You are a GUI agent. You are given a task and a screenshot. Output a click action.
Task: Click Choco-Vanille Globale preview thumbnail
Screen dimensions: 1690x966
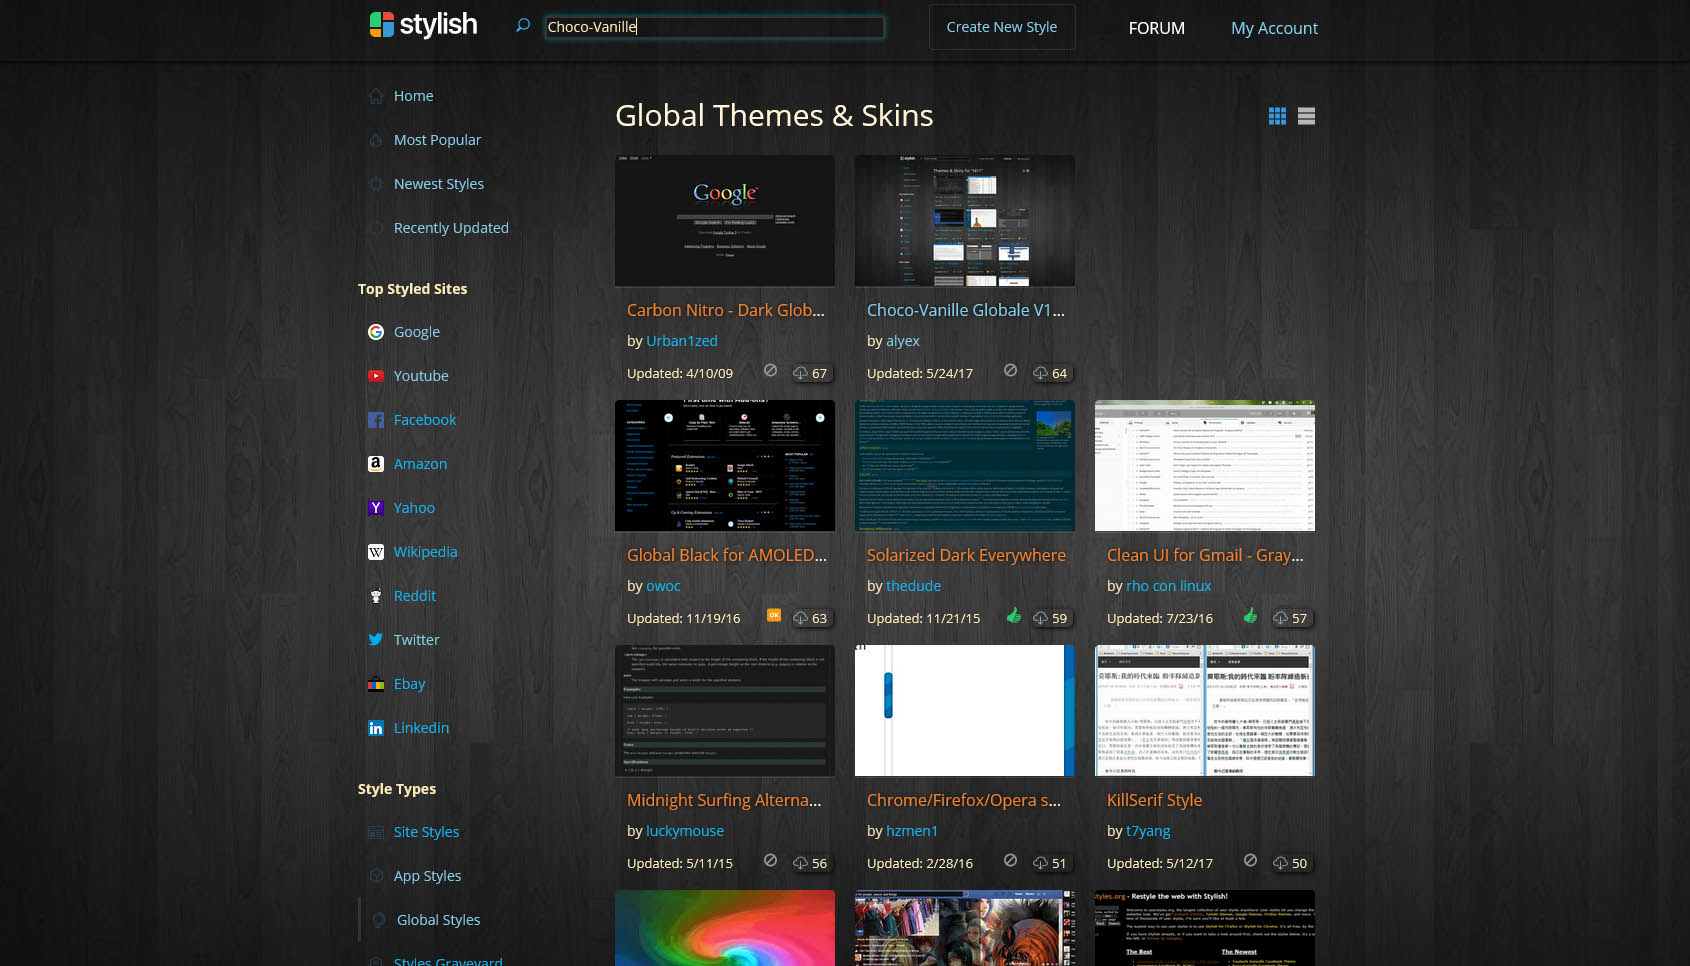(x=965, y=221)
